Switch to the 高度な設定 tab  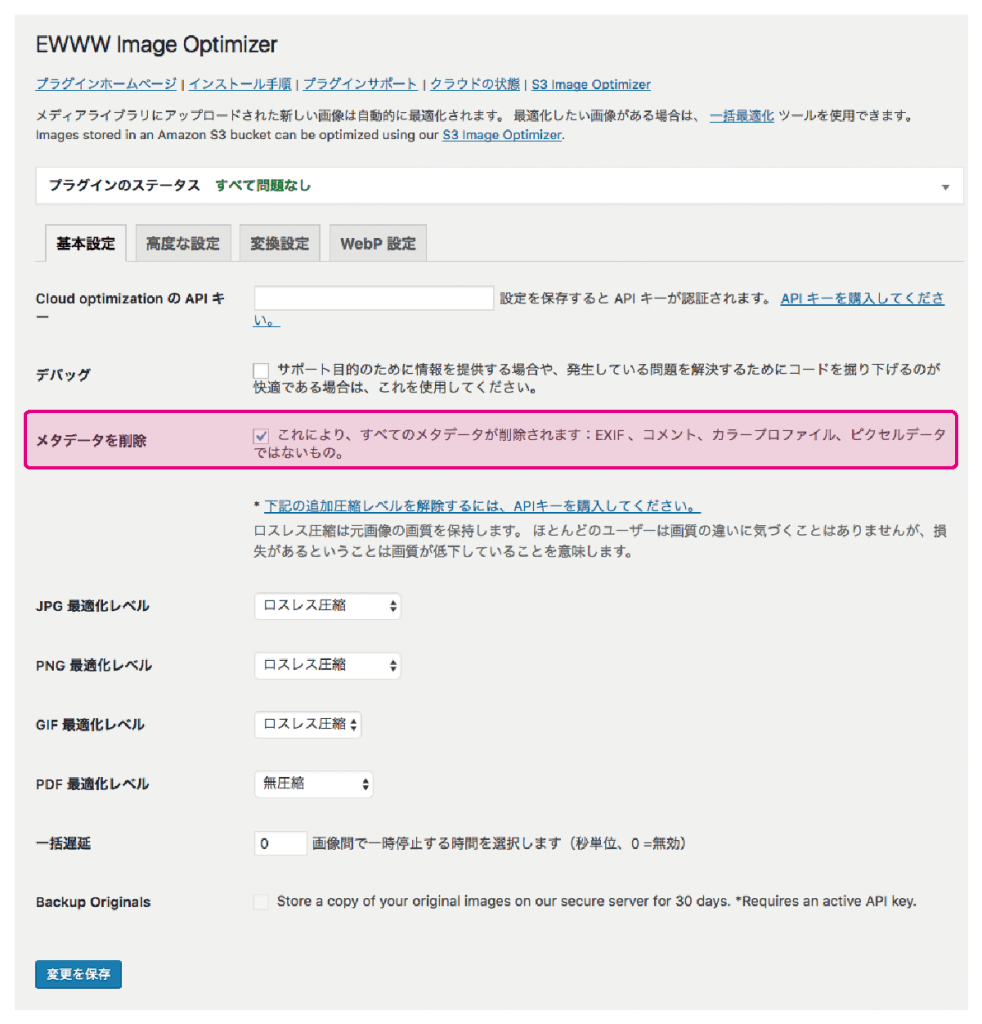click(183, 244)
